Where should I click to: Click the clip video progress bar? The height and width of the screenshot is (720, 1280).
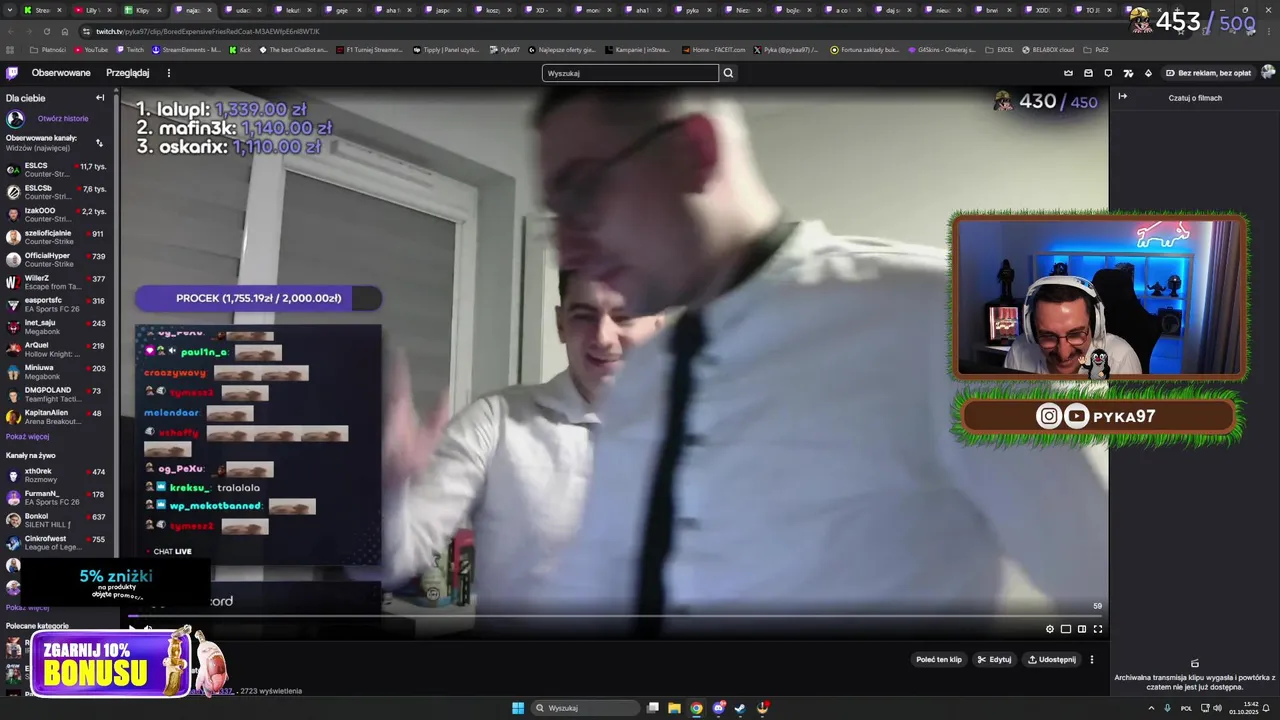(615, 616)
